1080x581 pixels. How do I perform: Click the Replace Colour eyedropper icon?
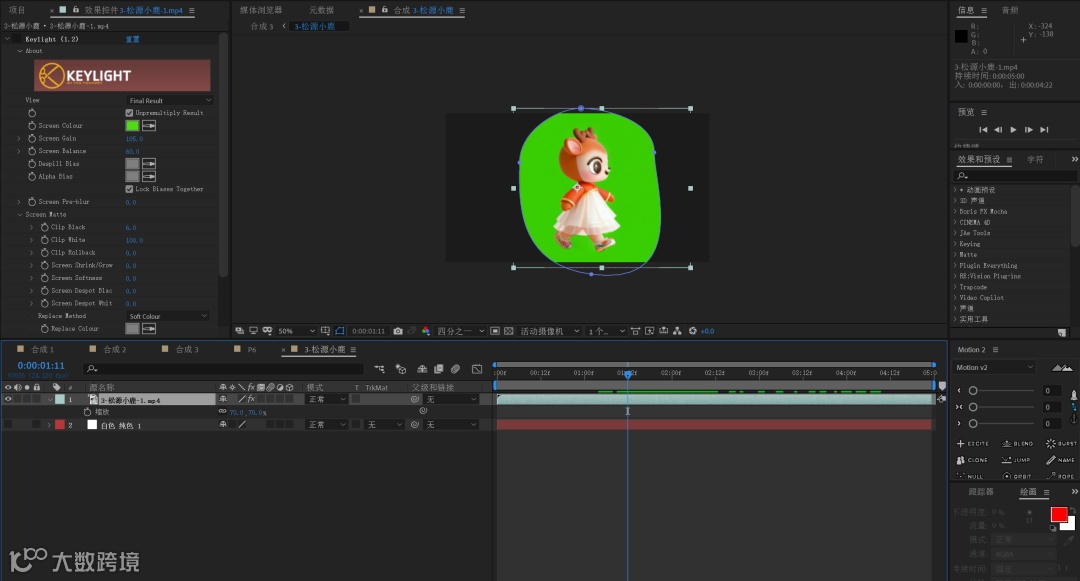[x=149, y=329]
